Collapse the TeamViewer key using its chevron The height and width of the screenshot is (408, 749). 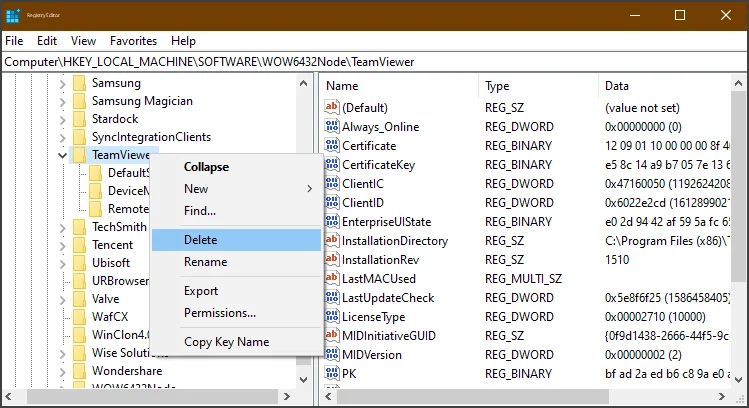pyautogui.click(x=63, y=155)
